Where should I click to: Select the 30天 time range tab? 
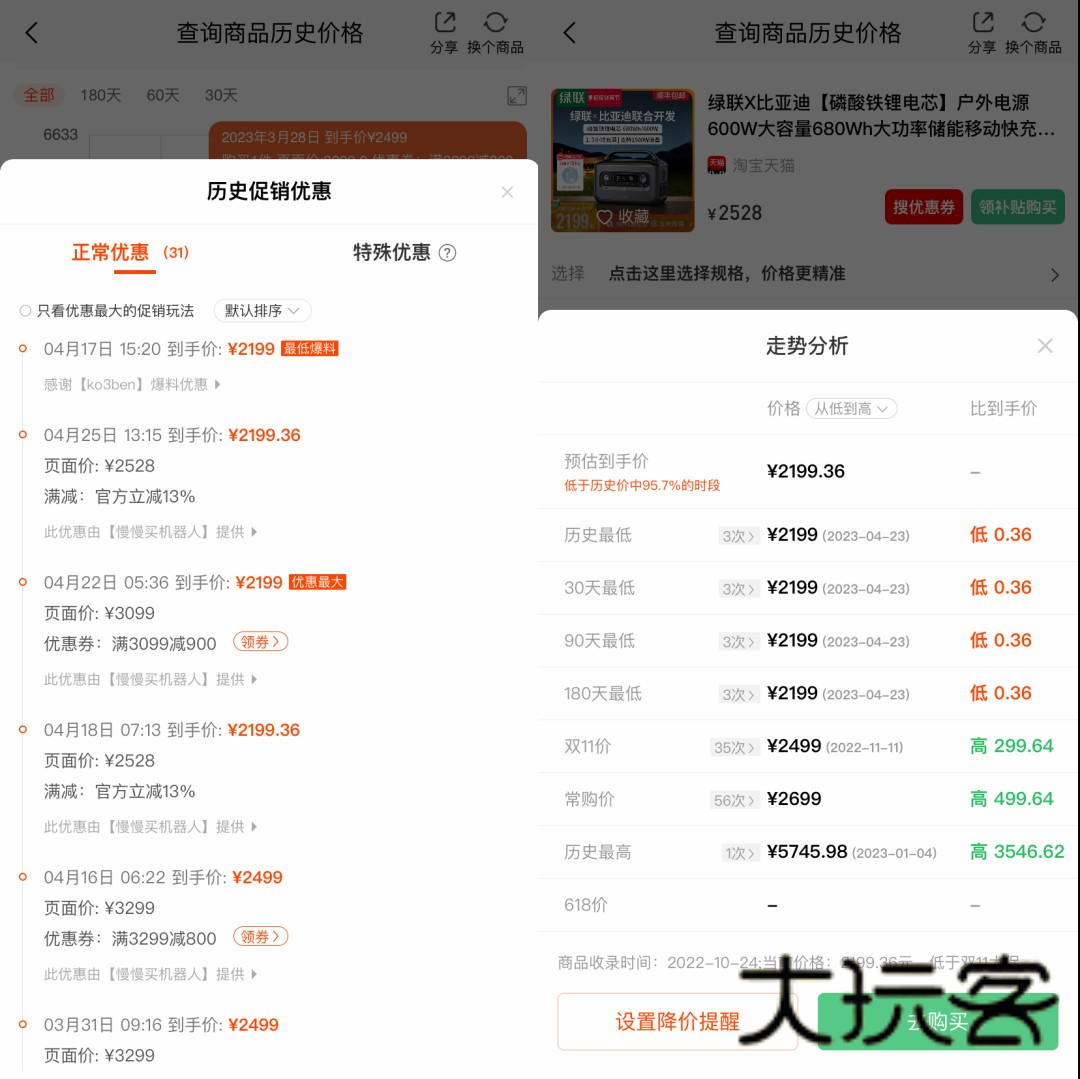click(221, 95)
